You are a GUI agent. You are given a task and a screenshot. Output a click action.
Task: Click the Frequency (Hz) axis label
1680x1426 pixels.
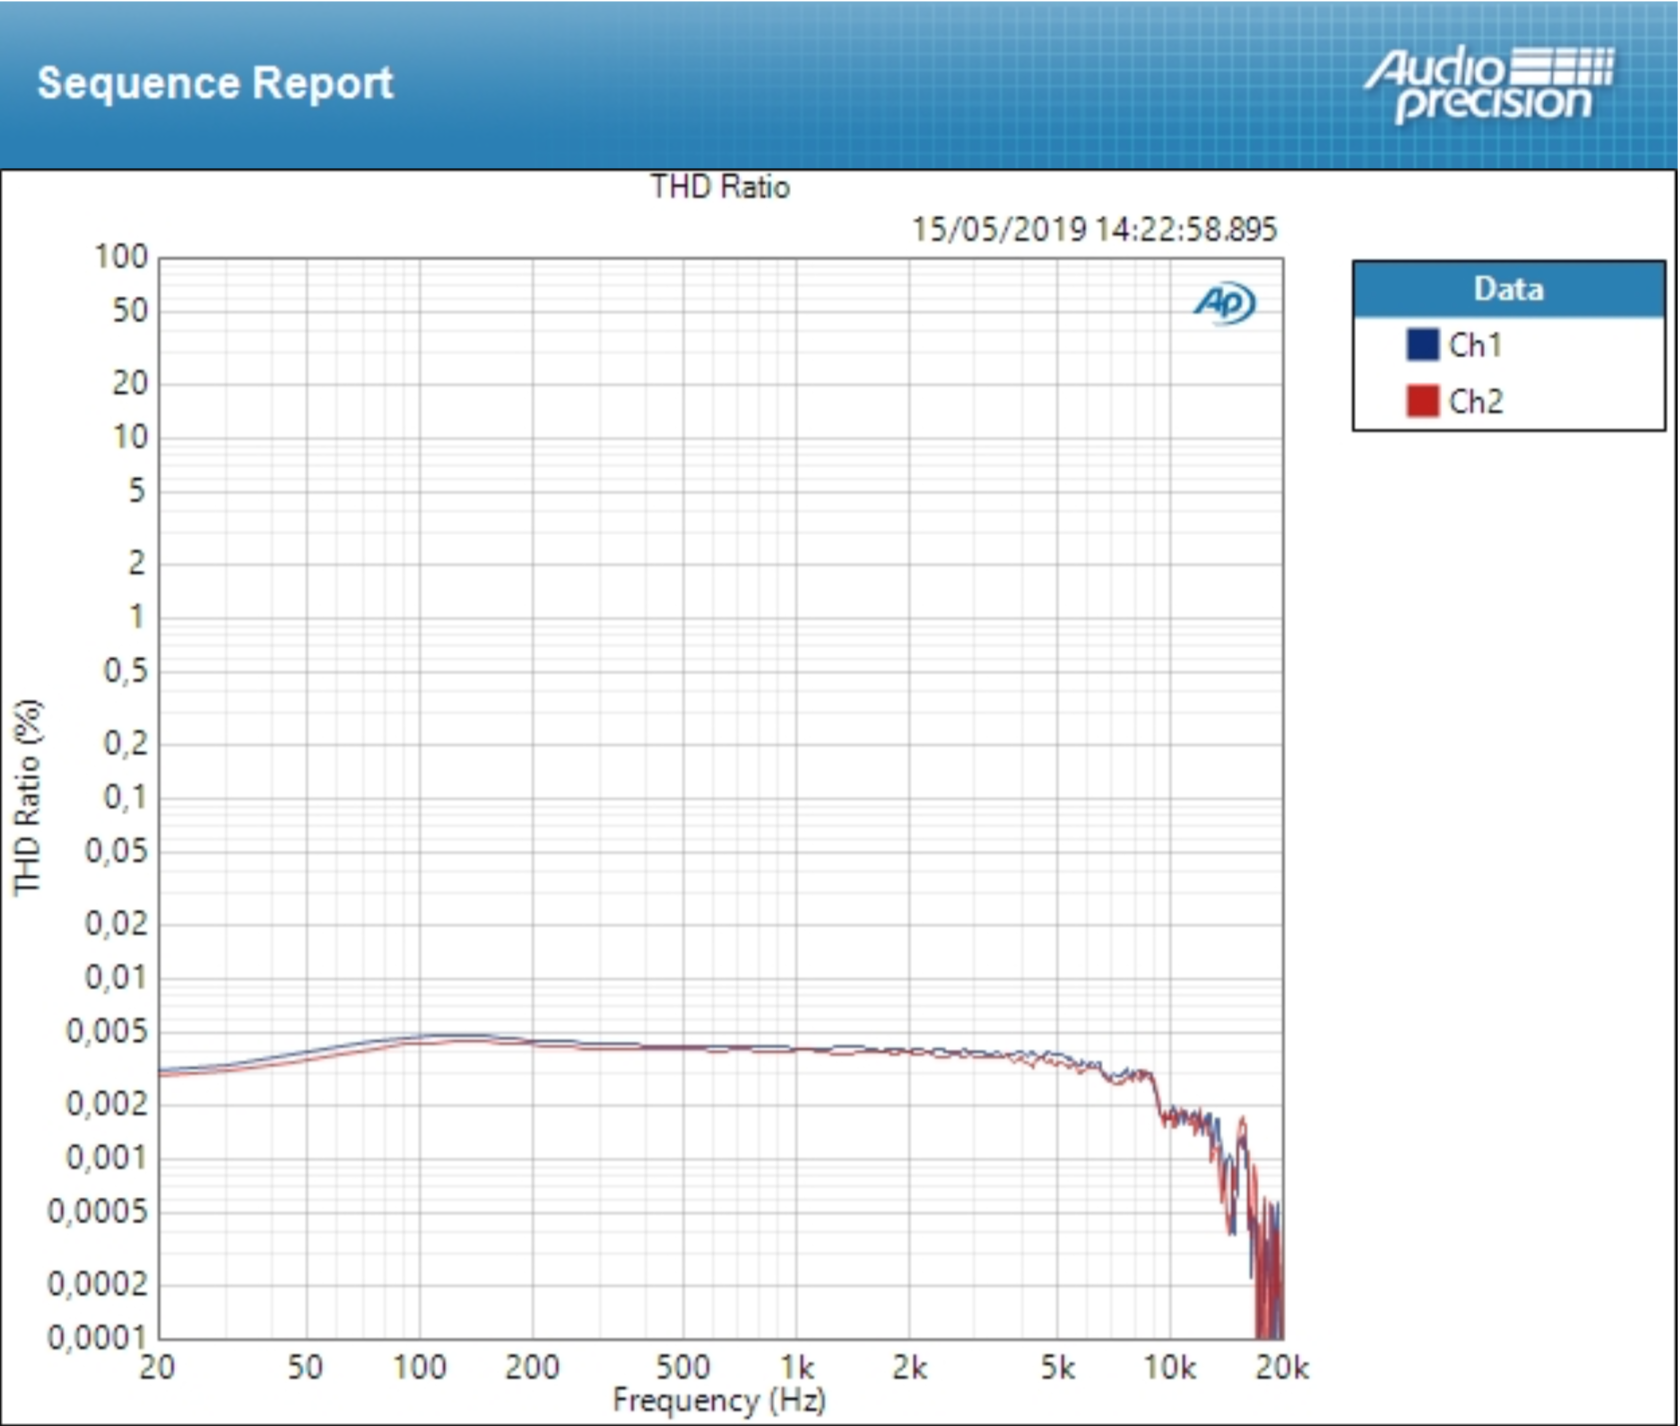click(719, 1400)
